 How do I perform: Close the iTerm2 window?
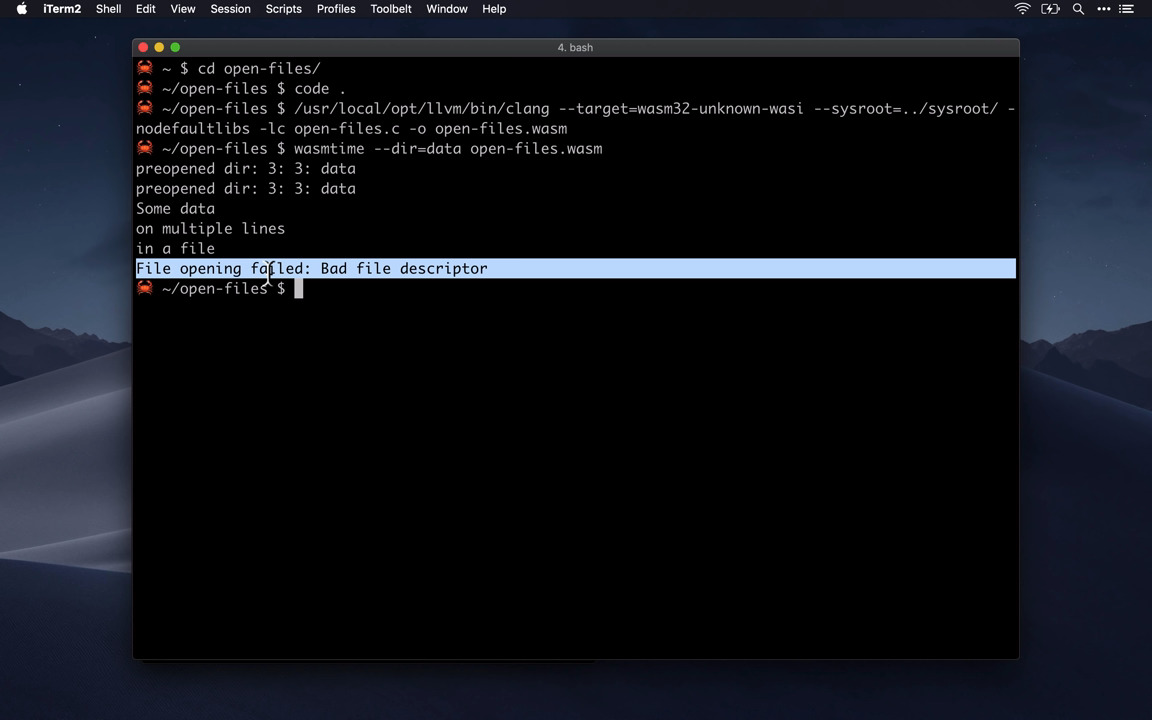coord(143,47)
